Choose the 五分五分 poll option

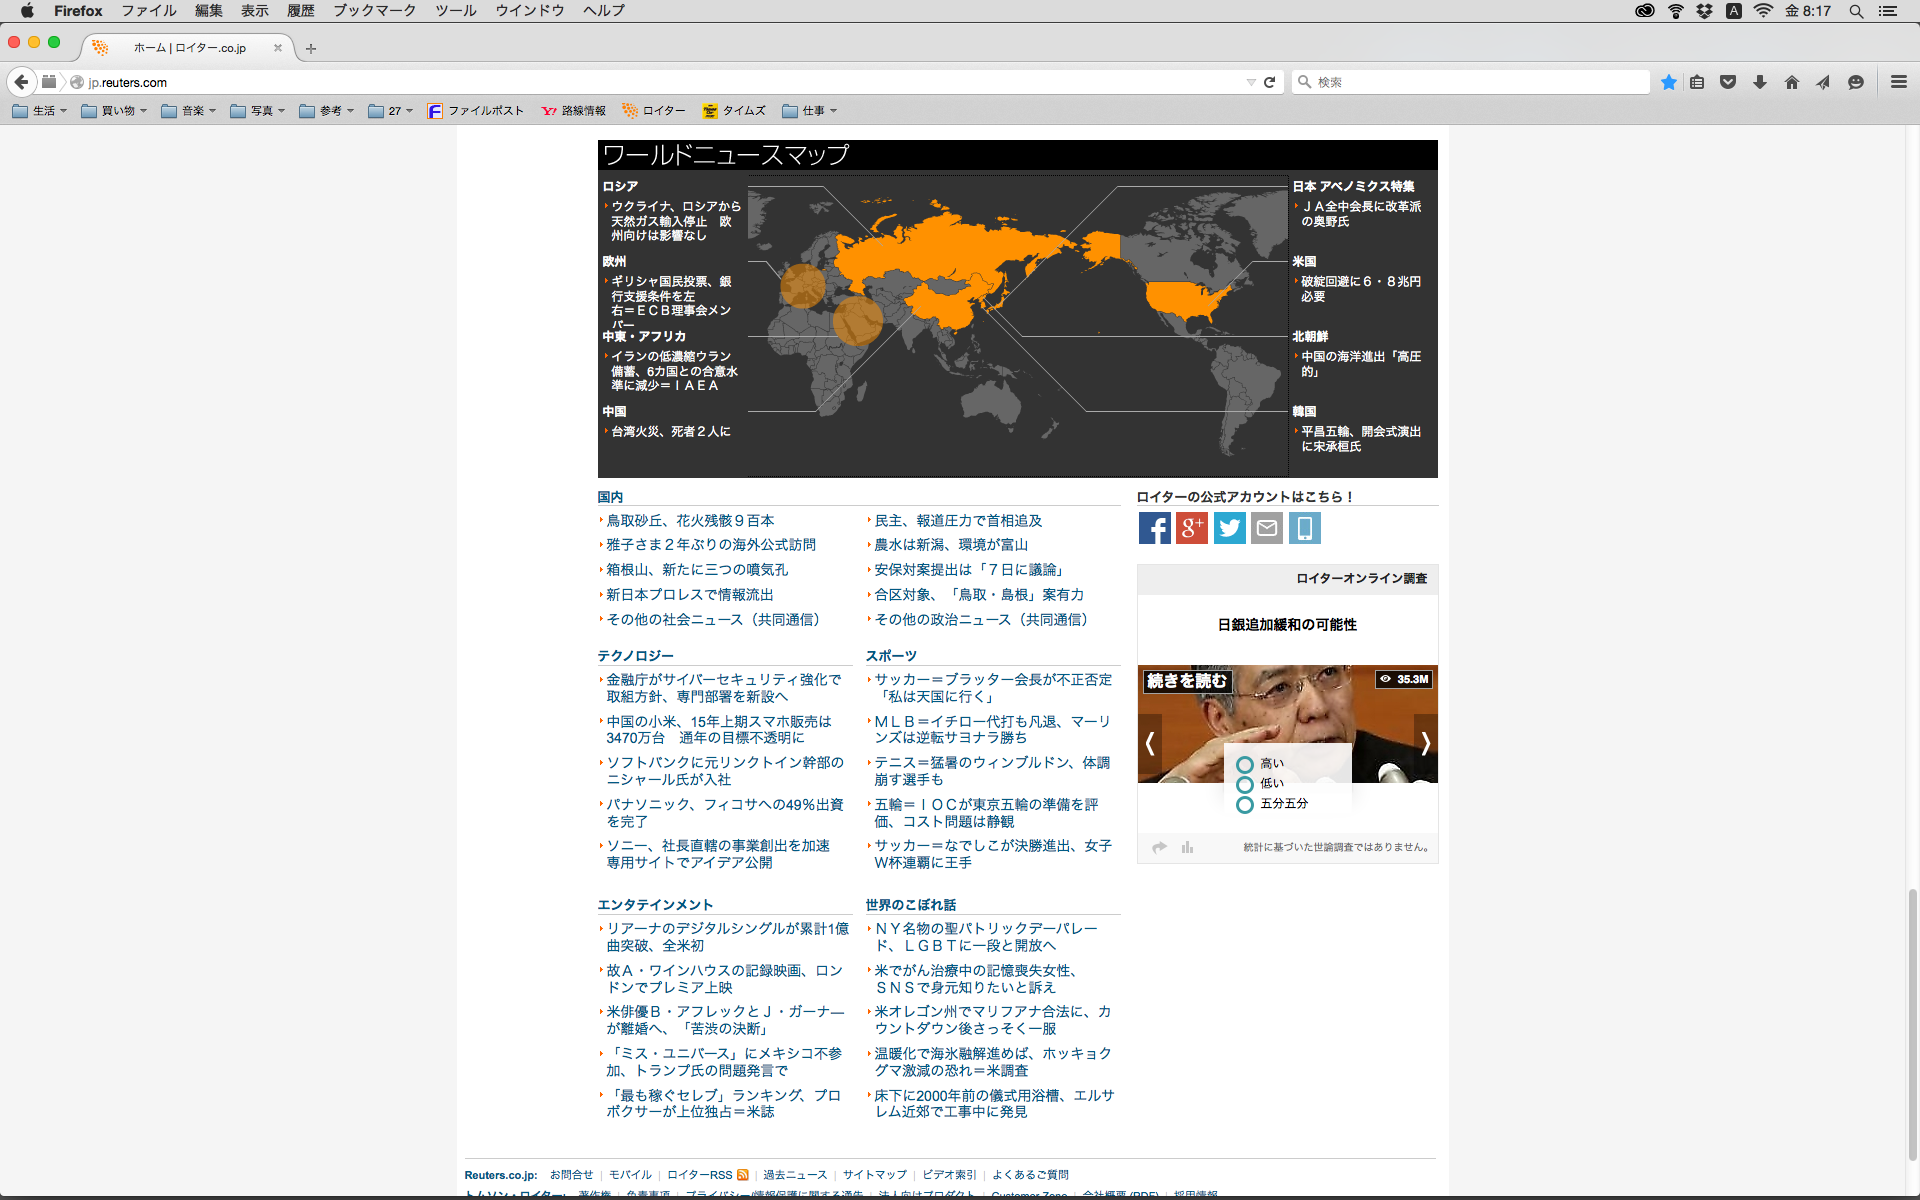(1245, 804)
